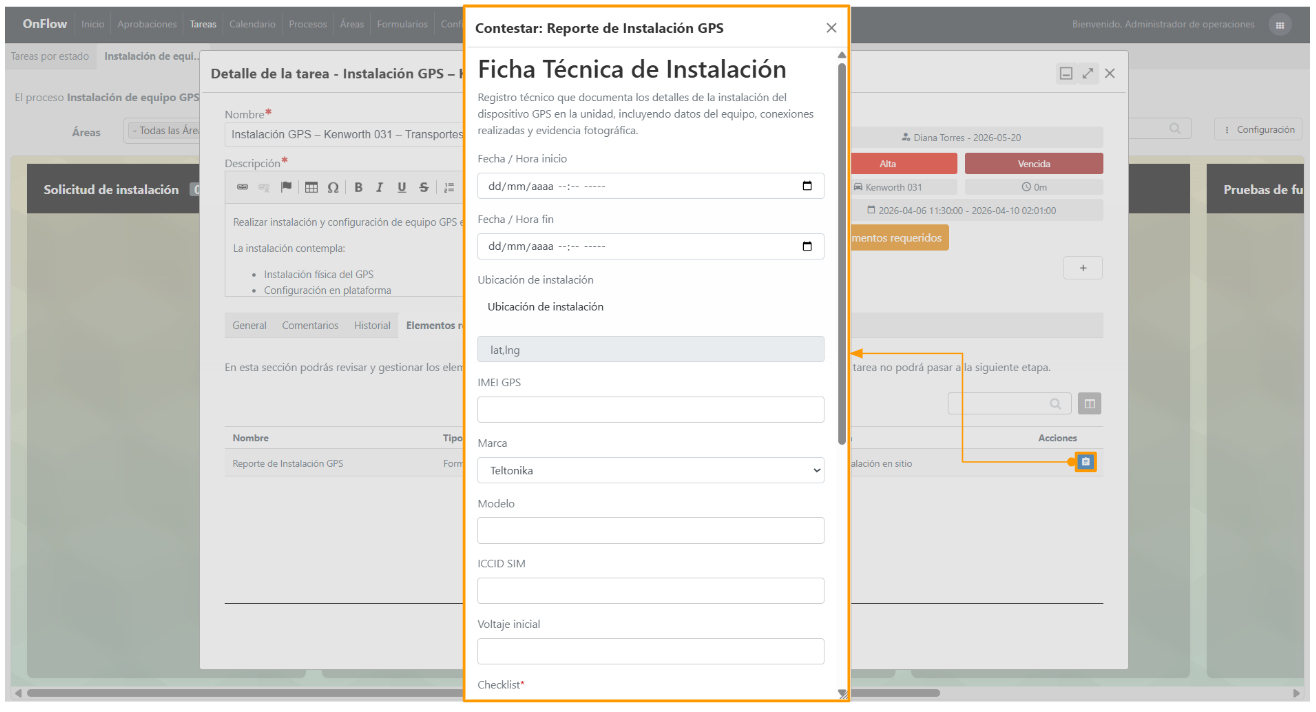Click the insert table icon in Descripción toolbar

[x=312, y=187]
